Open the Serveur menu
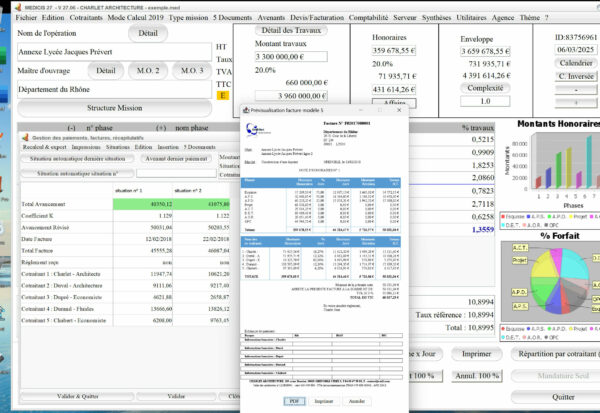The width and height of the screenshot is (600, 413). pos(404,18)
